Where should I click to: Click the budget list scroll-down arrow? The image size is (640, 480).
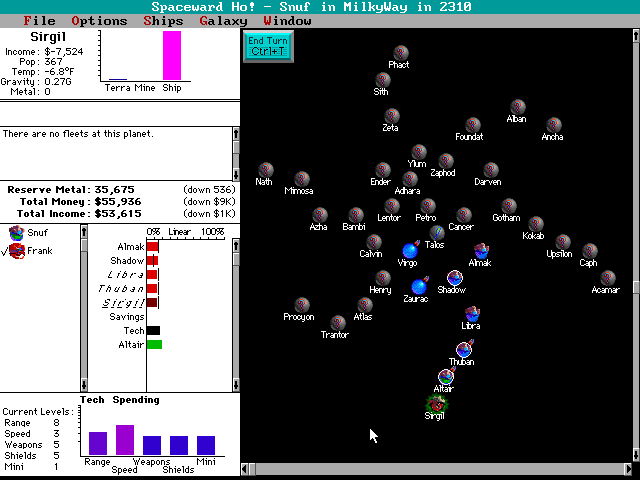click(236, 384)
